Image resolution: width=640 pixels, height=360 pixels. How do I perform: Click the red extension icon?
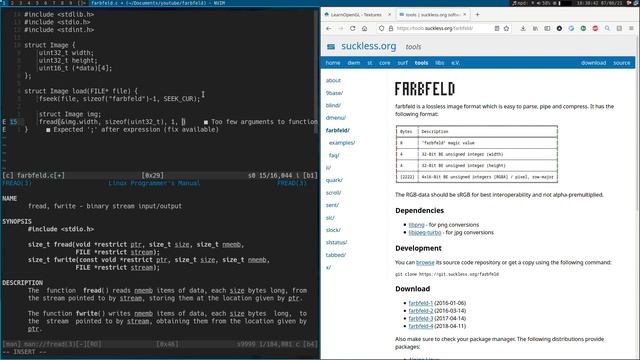pyautogui.click(x=595, y=29)
